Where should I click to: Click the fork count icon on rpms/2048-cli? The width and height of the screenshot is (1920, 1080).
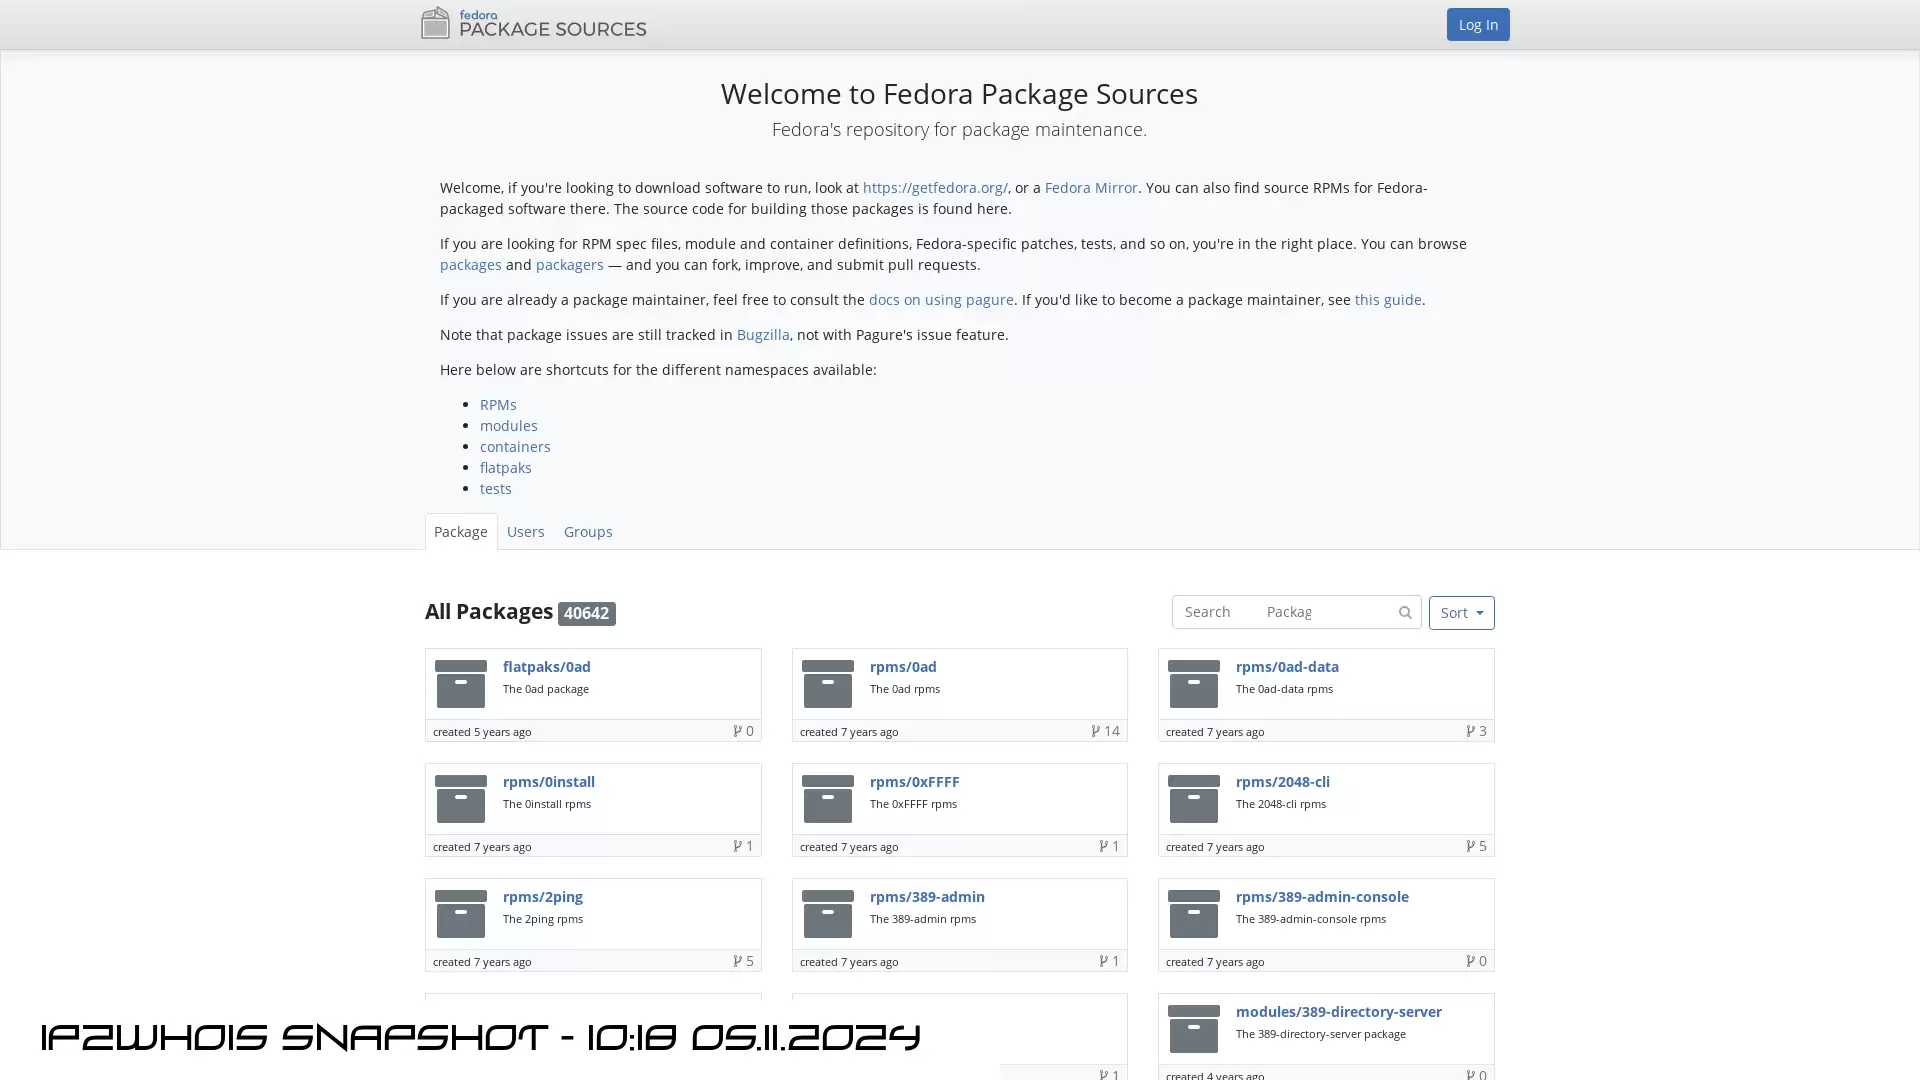coord(1471,846)
